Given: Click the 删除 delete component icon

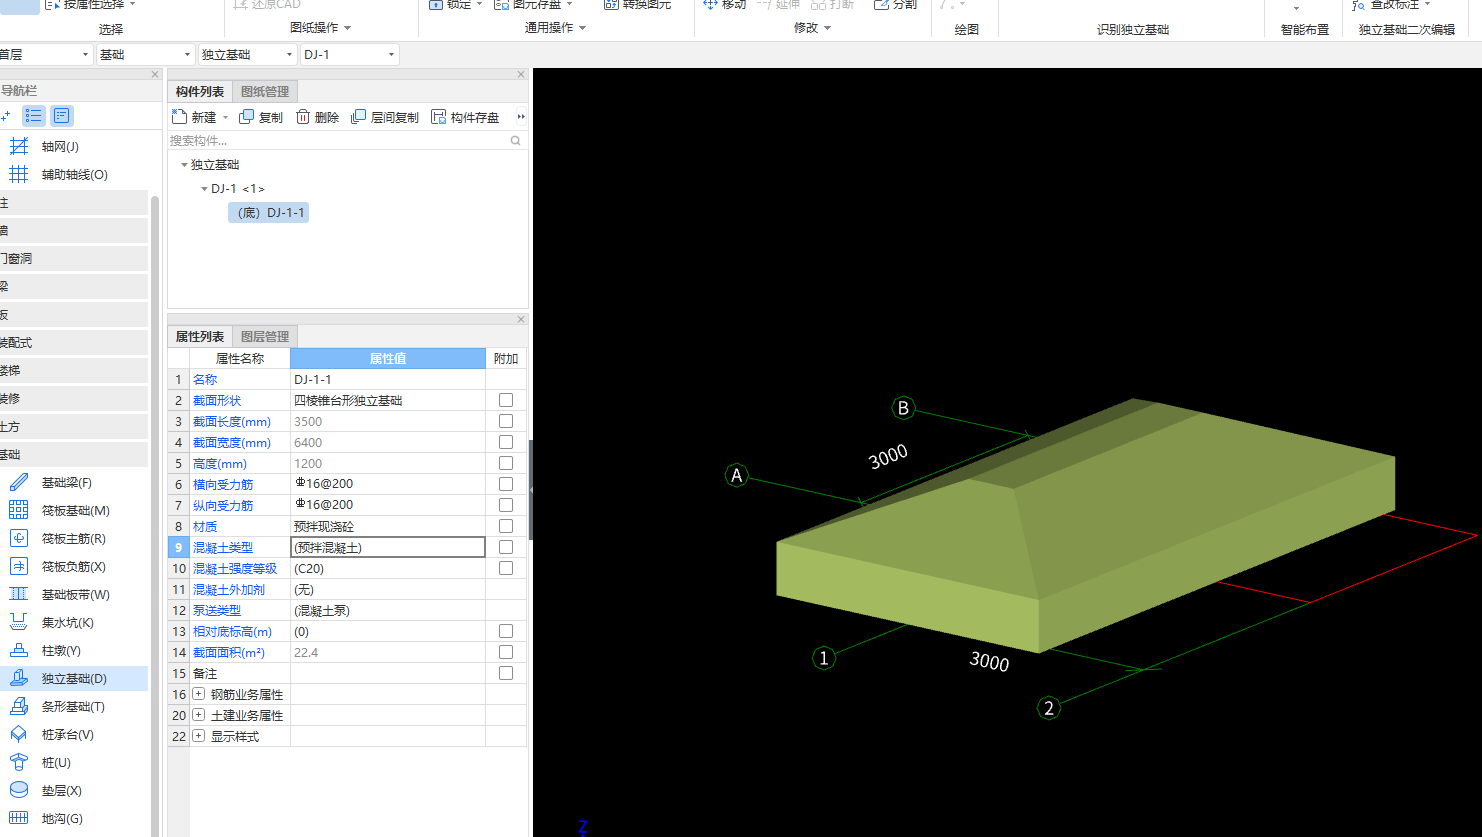Looking at the screenshot, I should coord(303,117).
